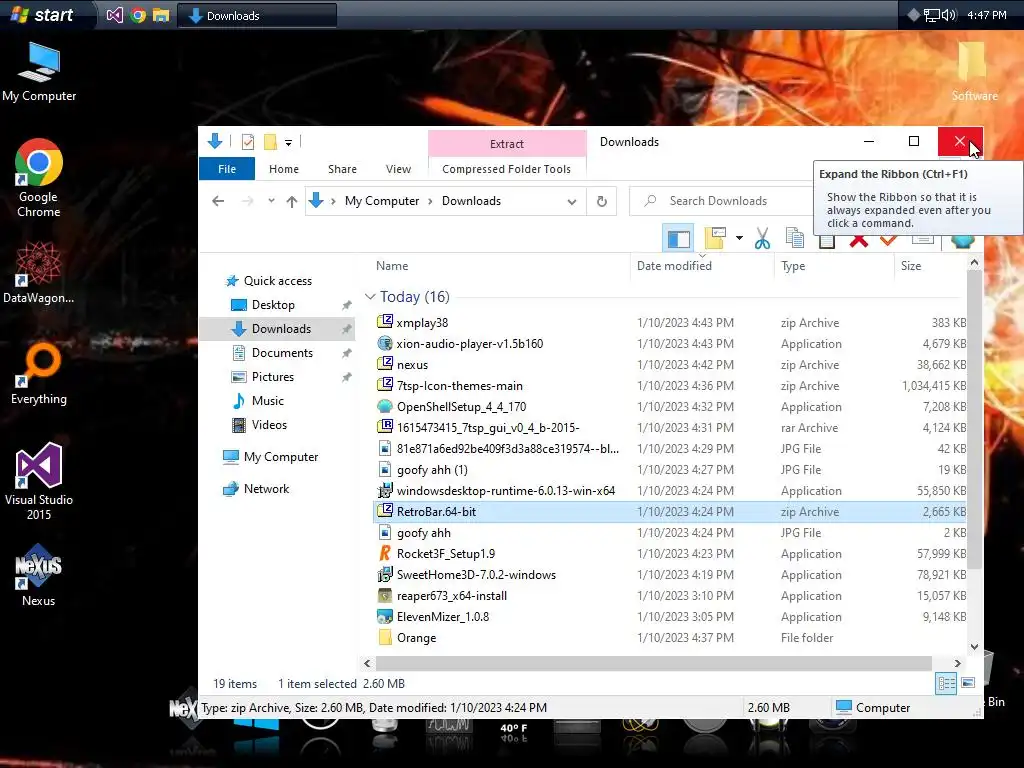Copy with the two-pages toolbar icon

(x=795, y=238)
